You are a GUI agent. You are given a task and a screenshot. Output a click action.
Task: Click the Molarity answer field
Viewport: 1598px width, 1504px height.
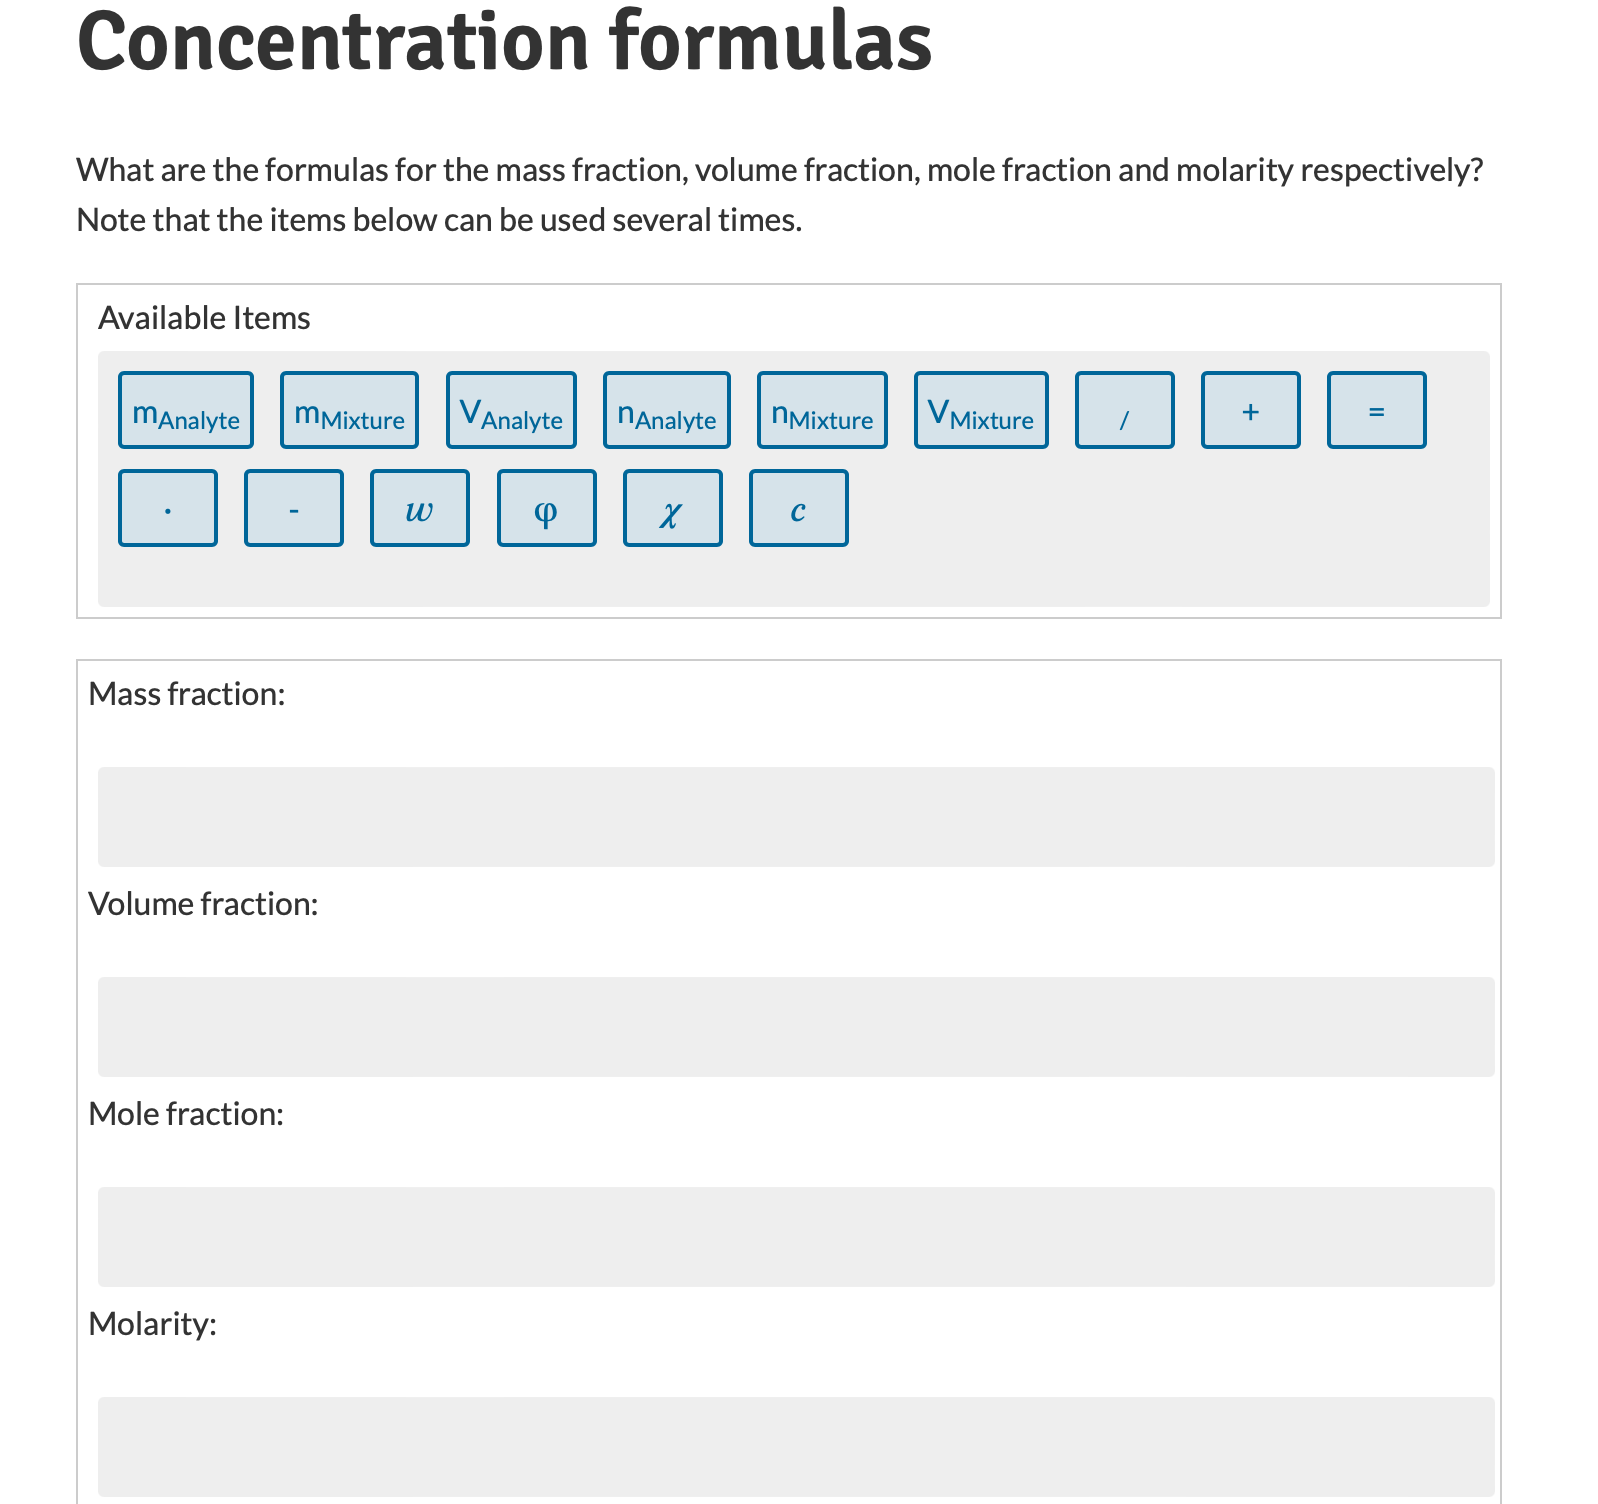pyautogui.click(x=795, y=1447)
